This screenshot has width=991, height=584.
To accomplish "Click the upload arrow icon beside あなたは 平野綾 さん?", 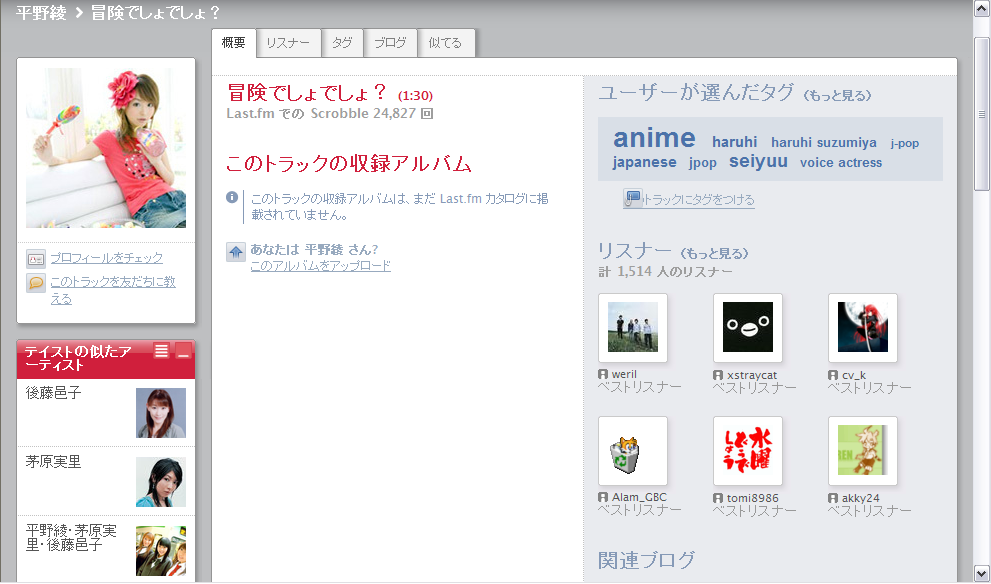I will tap(236, 252).
